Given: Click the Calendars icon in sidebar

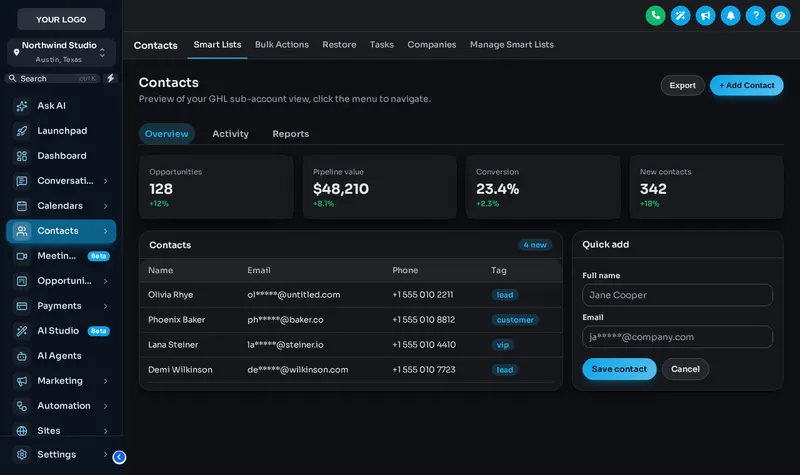Looking at the screenshot, I should pos(22,206).
